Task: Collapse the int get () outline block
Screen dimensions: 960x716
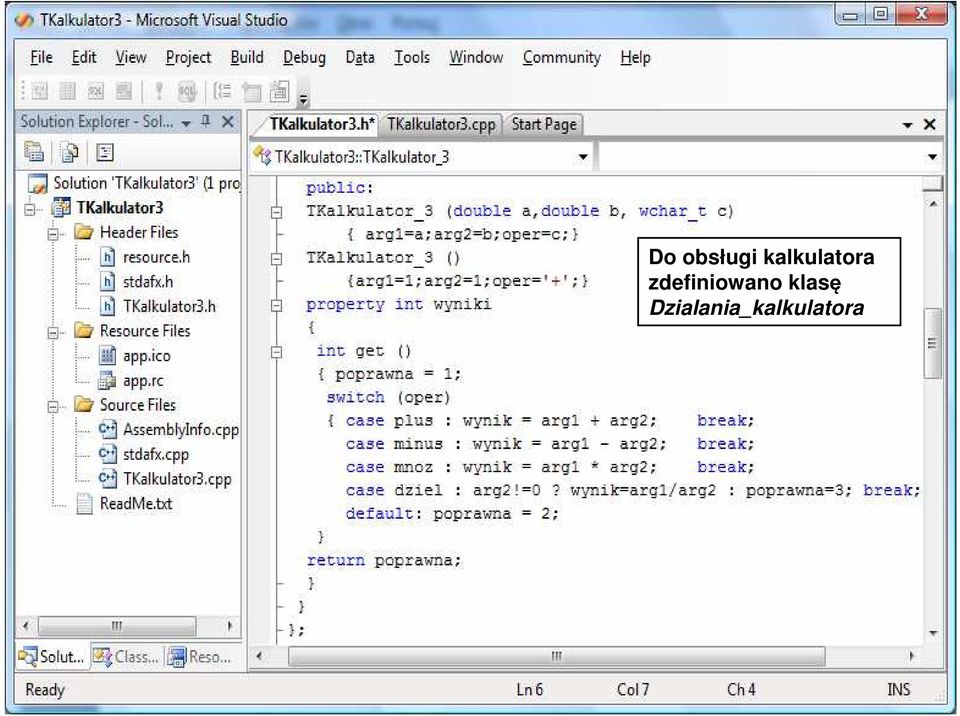Action: 277,352
